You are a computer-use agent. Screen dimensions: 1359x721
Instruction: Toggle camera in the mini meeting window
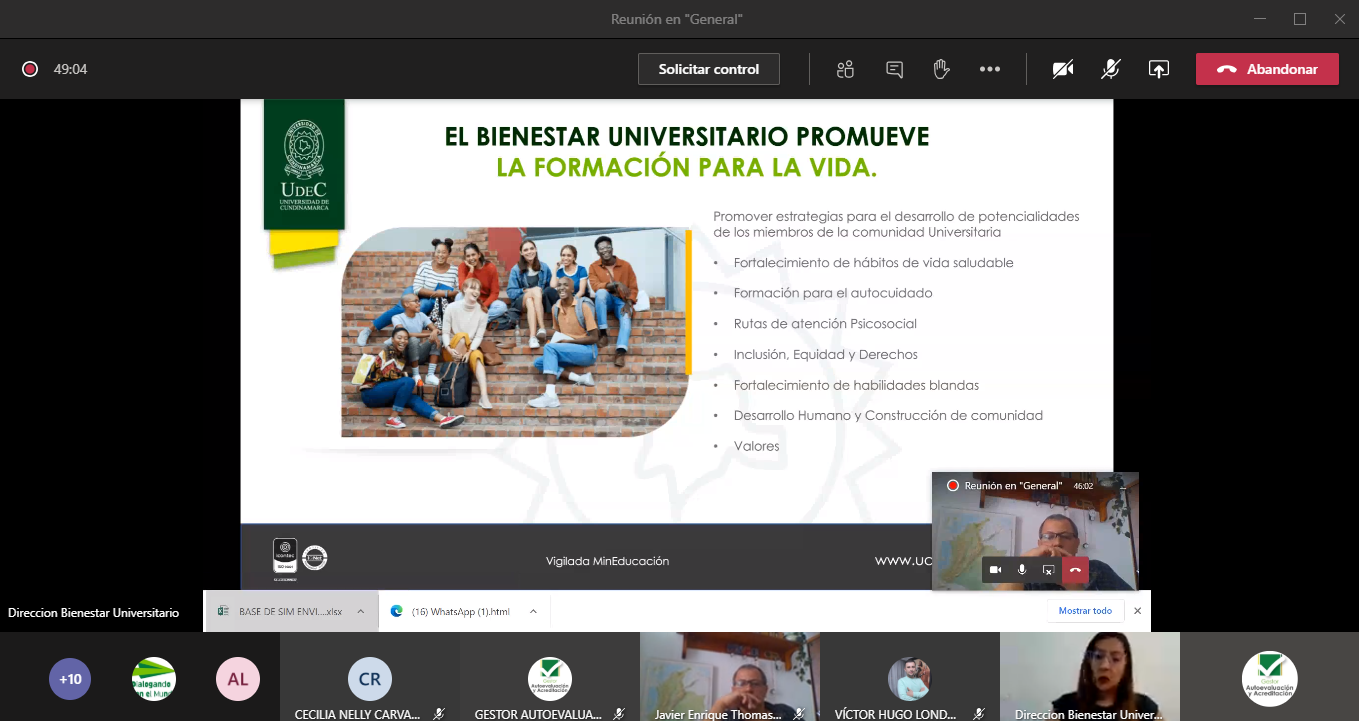[995, 569]
